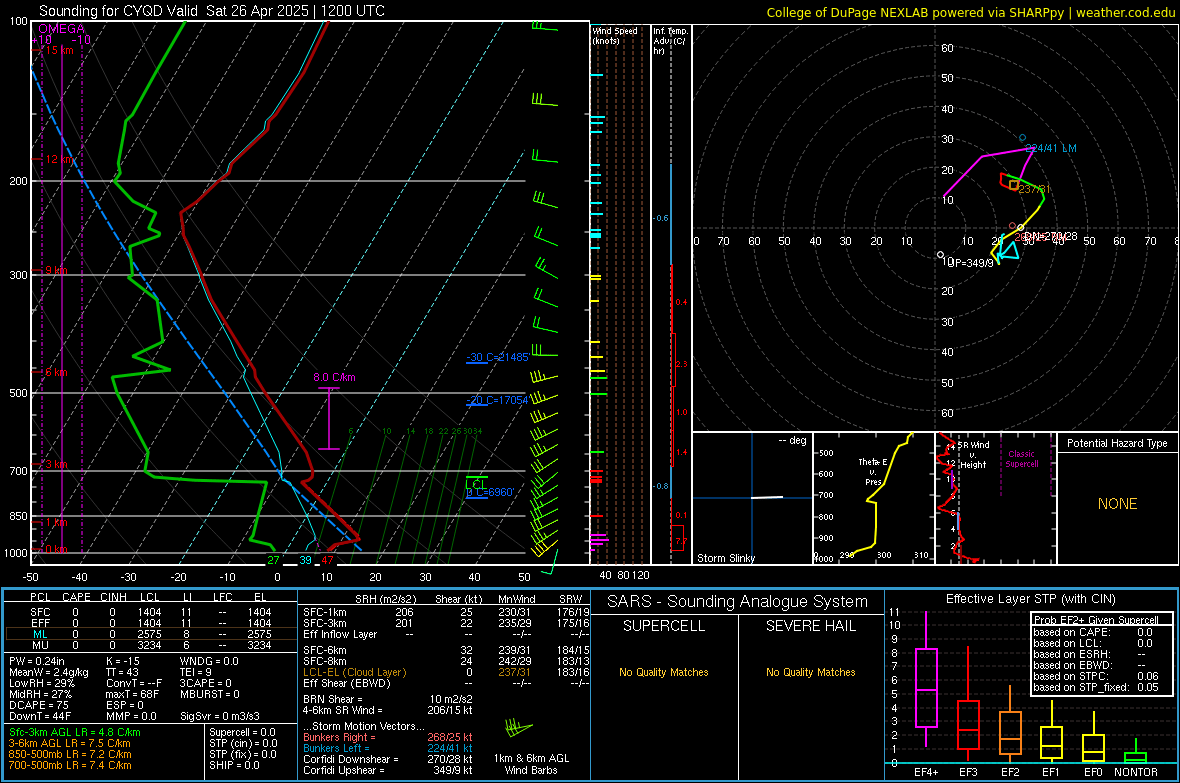Click the 'CINH' column header
The width and height of the screenshot is (1180, 783).
[x=114, y=597]
